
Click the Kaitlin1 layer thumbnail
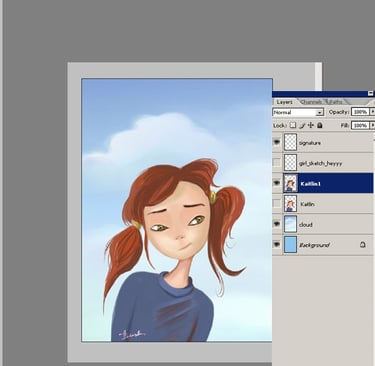[x=290, y=183]
